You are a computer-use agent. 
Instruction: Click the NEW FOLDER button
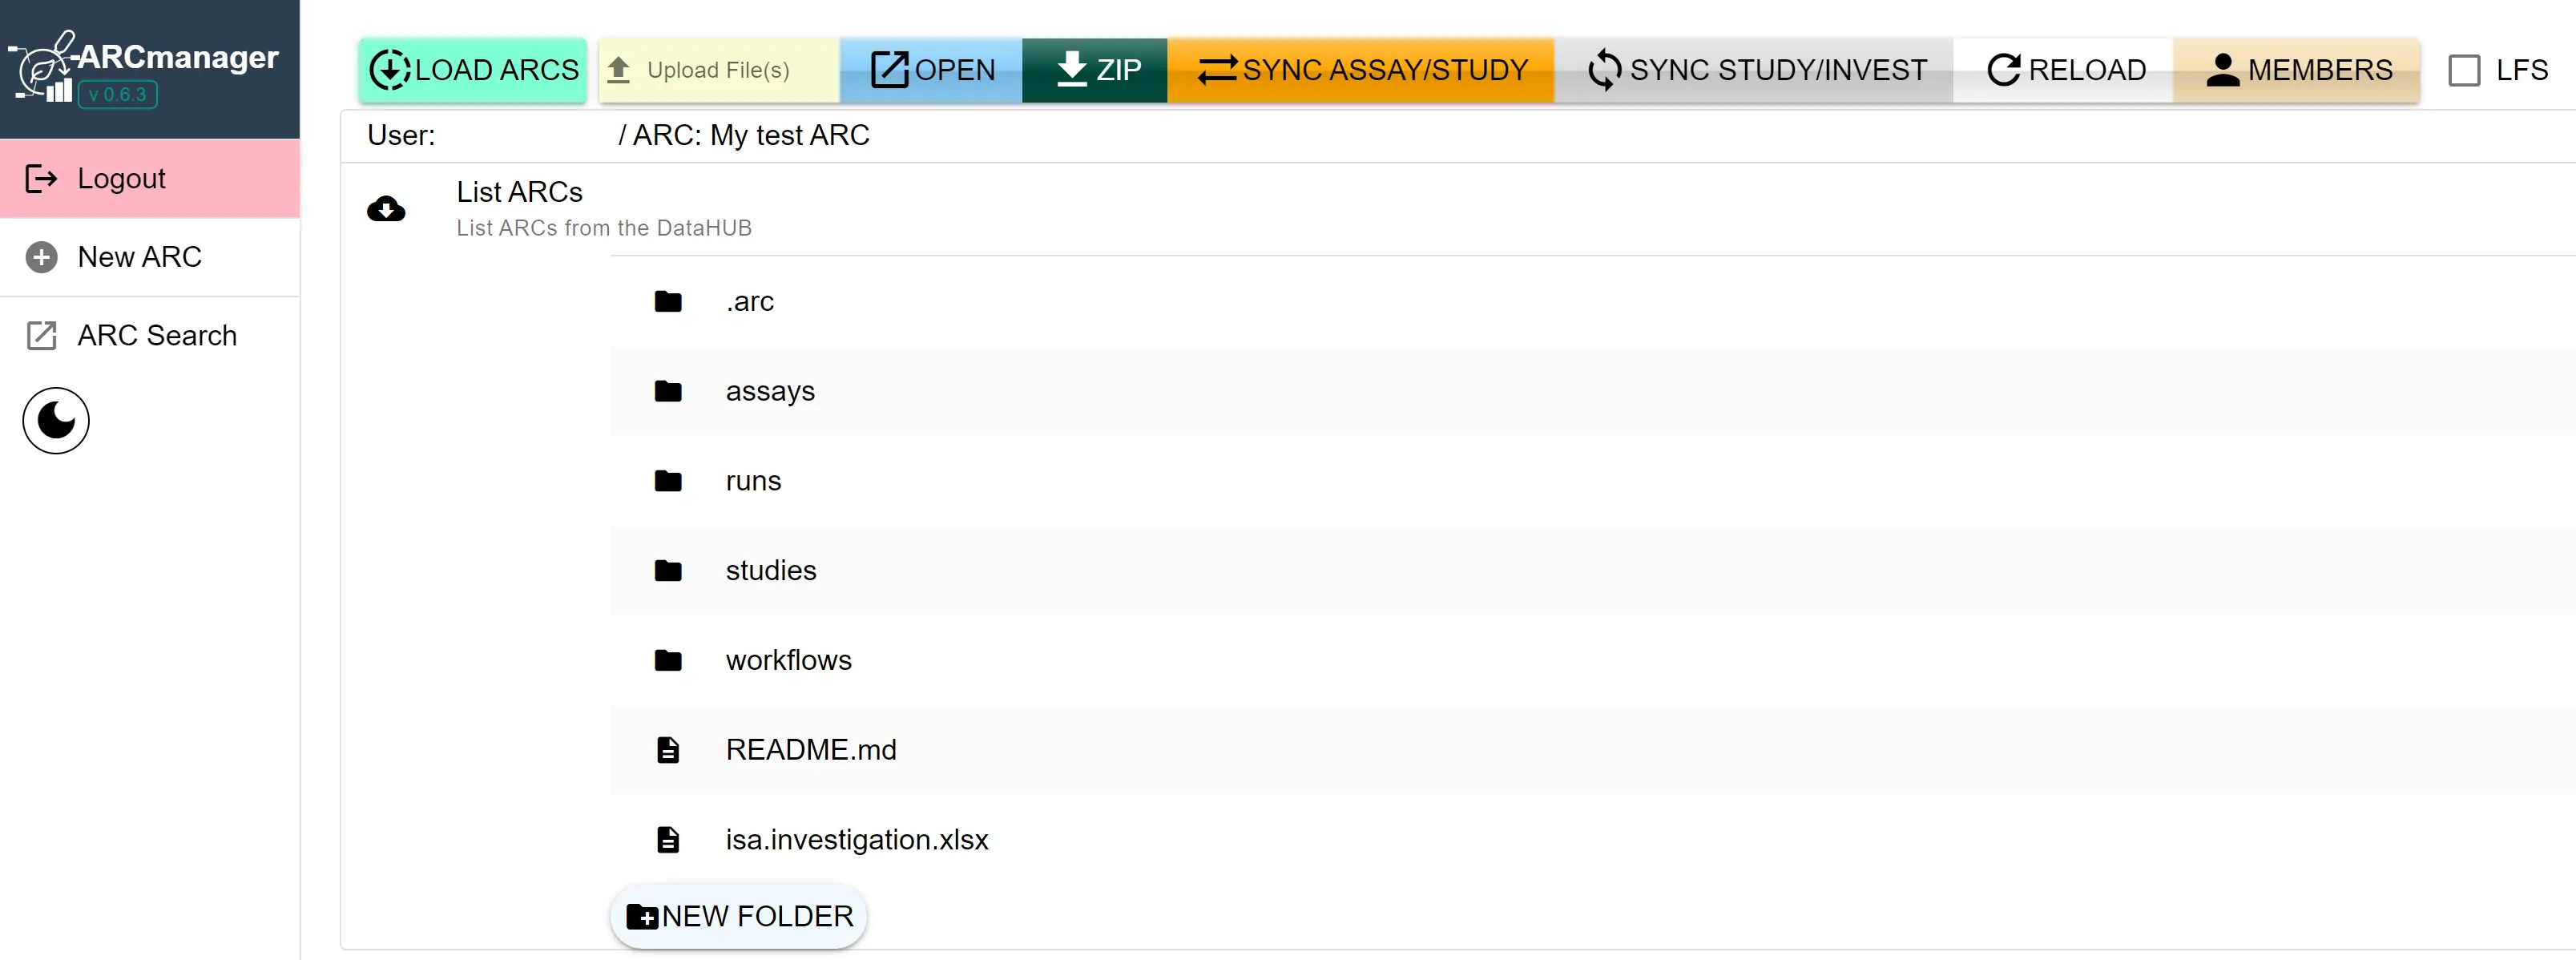739,916
